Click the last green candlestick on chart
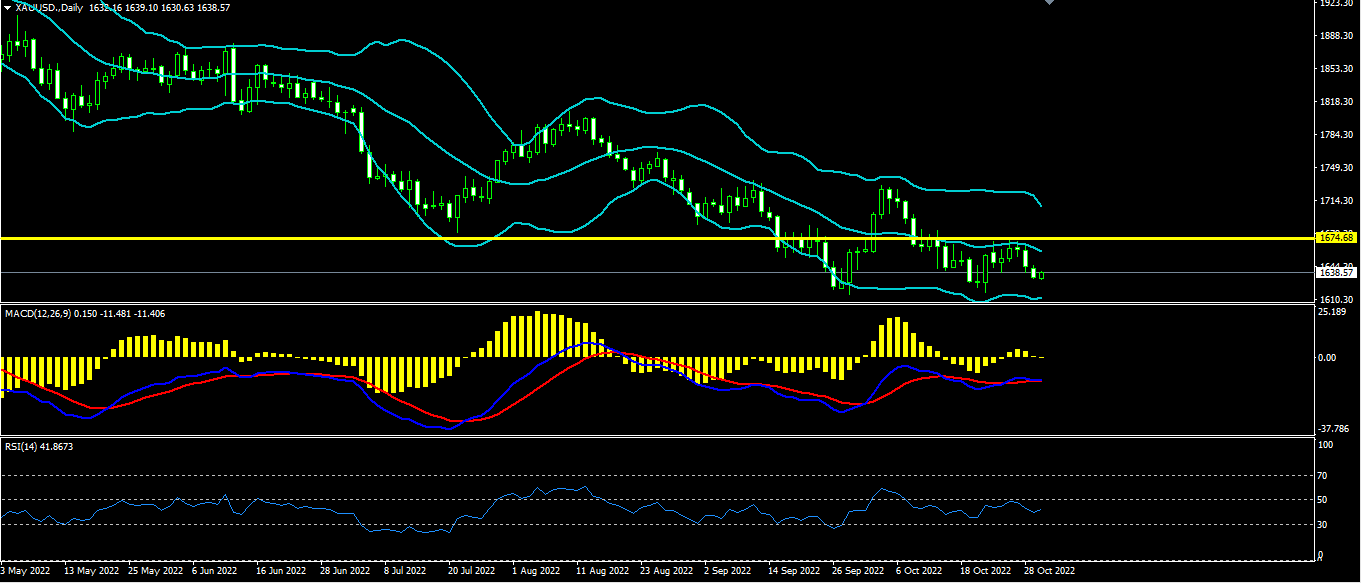Viewport: 1362px width, 584px height. click(x=1042, y=275)
